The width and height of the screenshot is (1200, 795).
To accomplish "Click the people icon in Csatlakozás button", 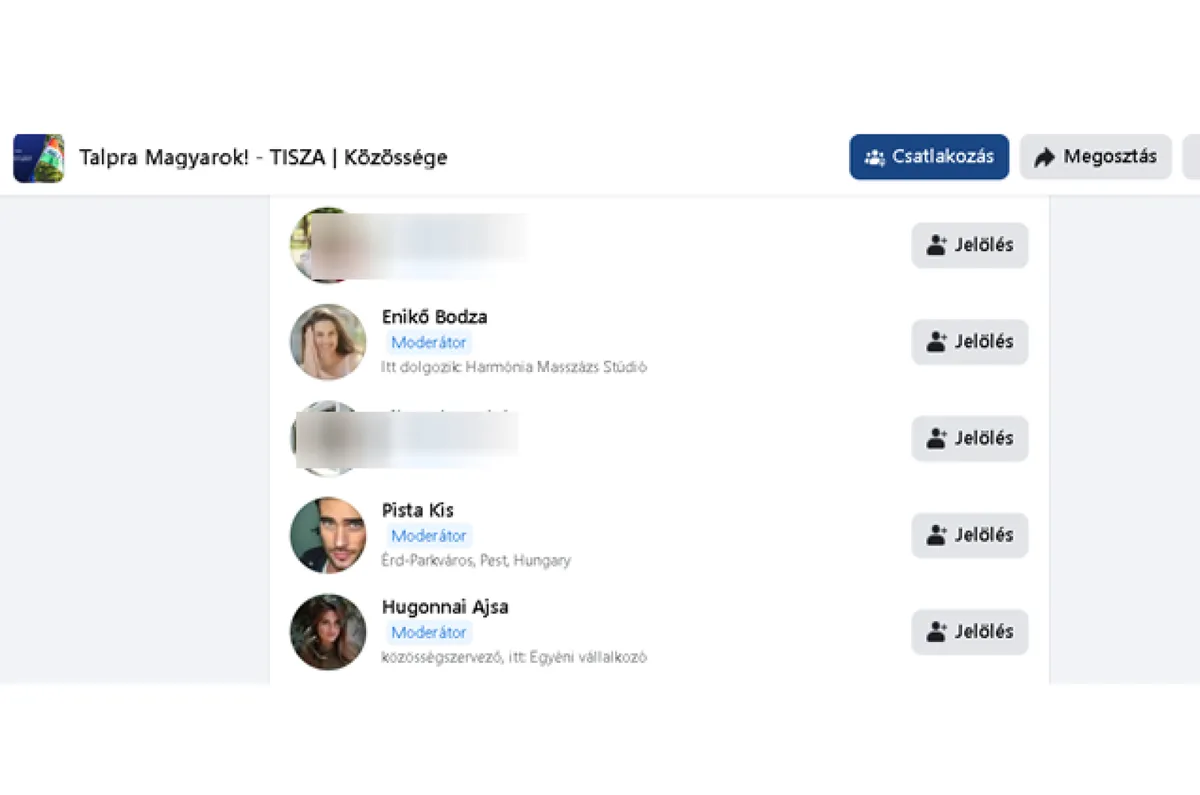I will point(875,157).
